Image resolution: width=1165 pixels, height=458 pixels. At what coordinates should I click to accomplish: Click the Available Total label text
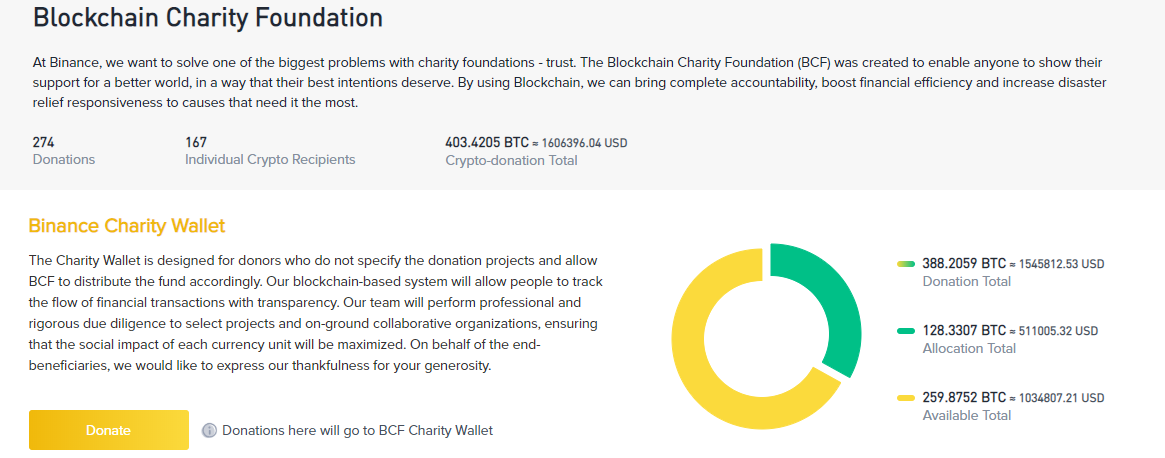tap(967, 415)
